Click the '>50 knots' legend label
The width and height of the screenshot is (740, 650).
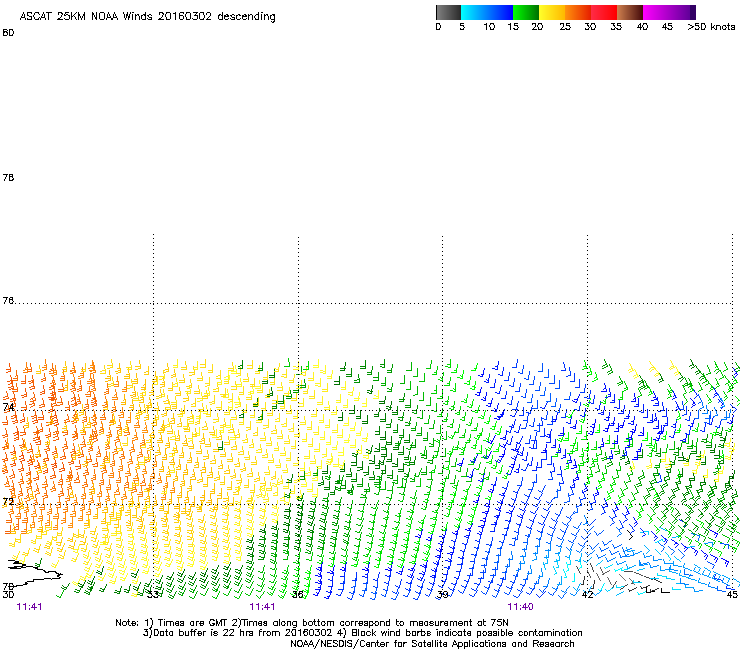click(711, 27)
